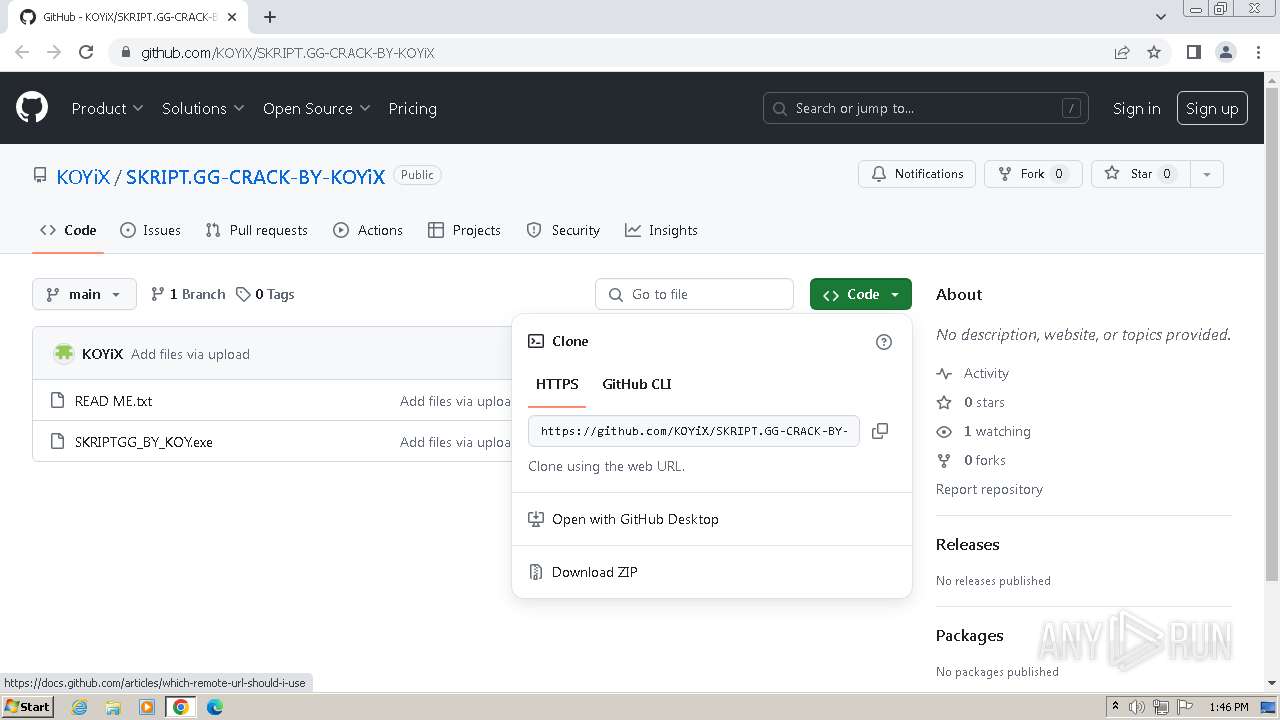Close the GitHub browser tab

(x=232, y=17)
